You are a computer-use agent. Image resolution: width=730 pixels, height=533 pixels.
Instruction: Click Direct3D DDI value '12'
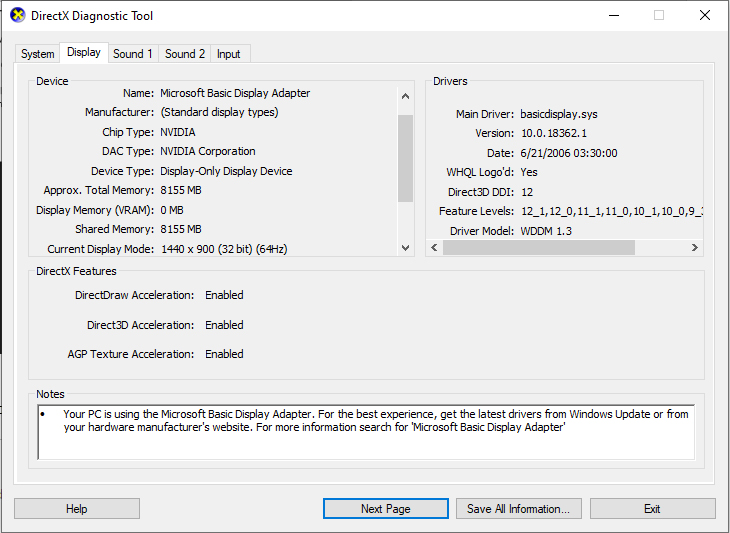pyautogui.click(x=527, y=192)
